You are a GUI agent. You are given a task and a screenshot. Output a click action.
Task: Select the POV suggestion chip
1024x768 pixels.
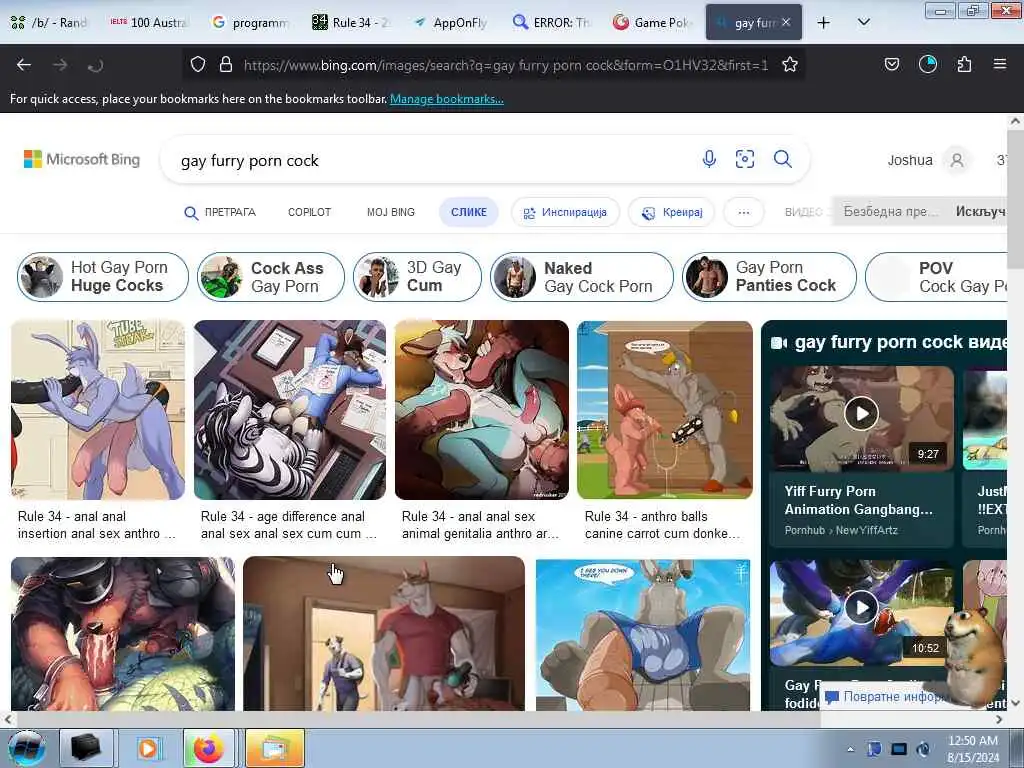(938, 277)
